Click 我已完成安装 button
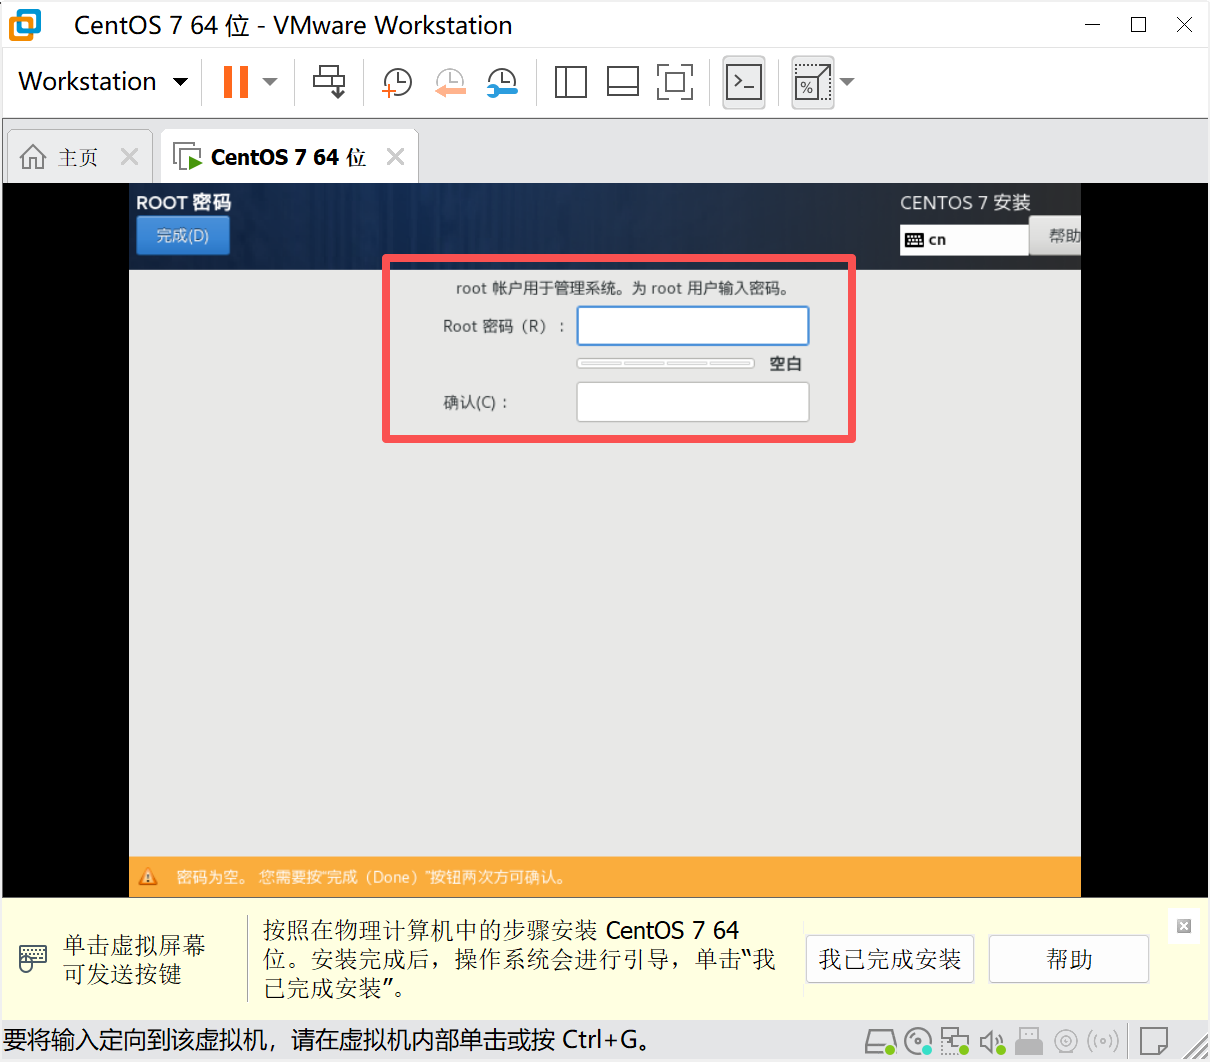This screenshot has width=1210, height=1062. [890, 959]
